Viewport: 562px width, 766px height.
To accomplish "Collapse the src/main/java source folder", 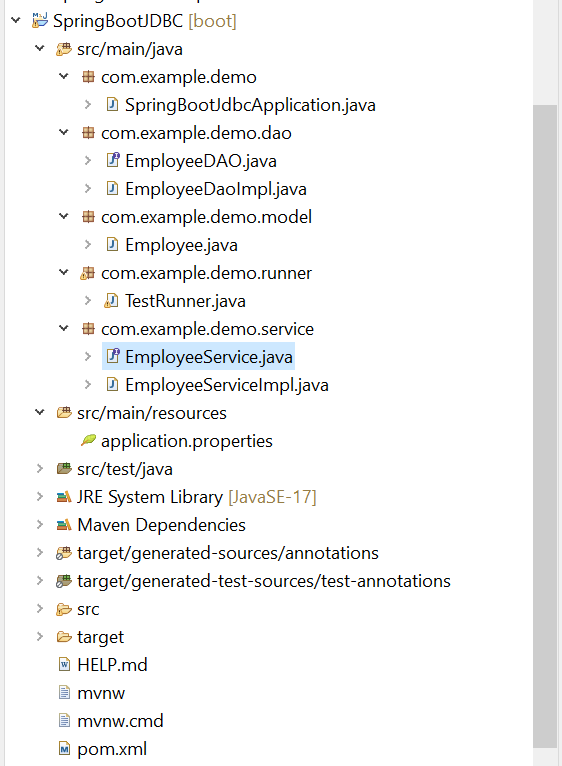I will tap(40, 48).
